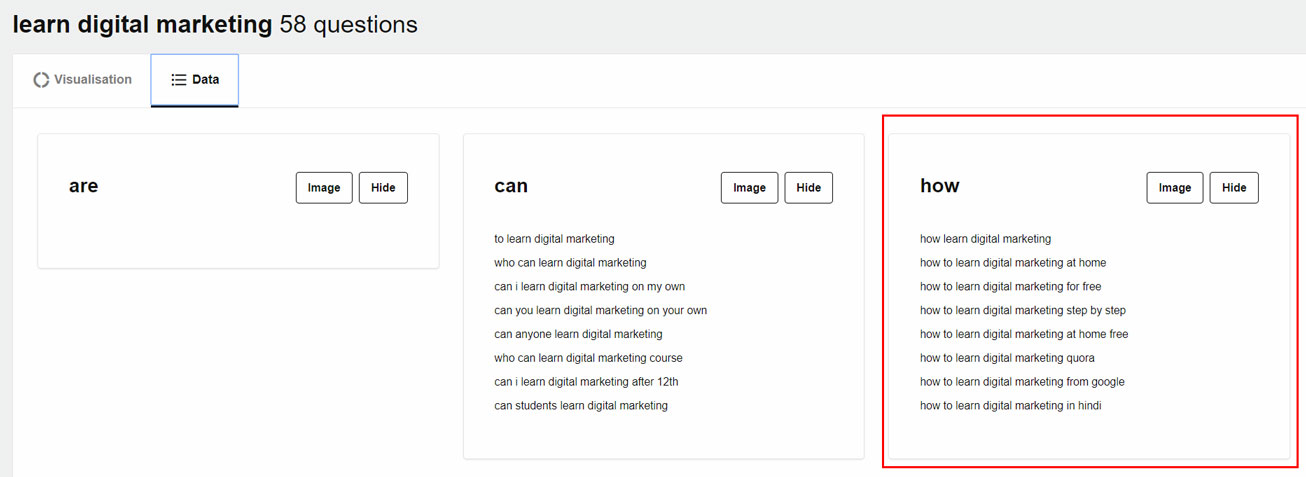The height and width of the screenshot is (477, 1306).
Task: Select 'who can learn digital marketing' question
Action: [x=570, y=263]
